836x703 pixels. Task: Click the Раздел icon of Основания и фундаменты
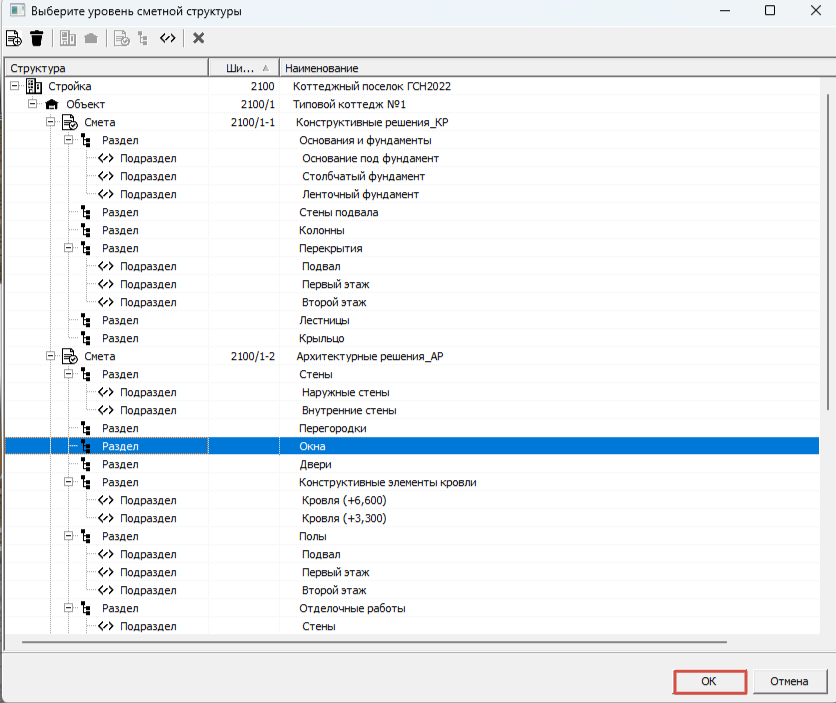pos(86,140)
